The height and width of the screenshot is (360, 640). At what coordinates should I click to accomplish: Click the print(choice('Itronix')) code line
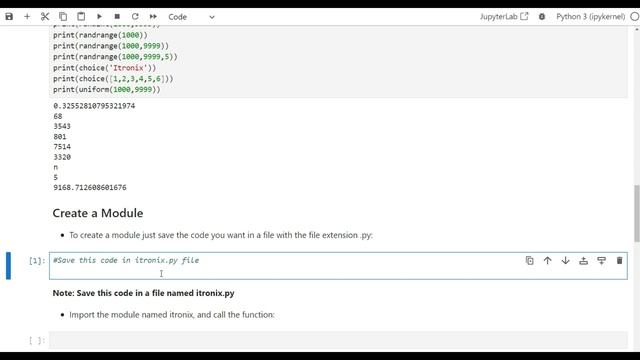104,68
